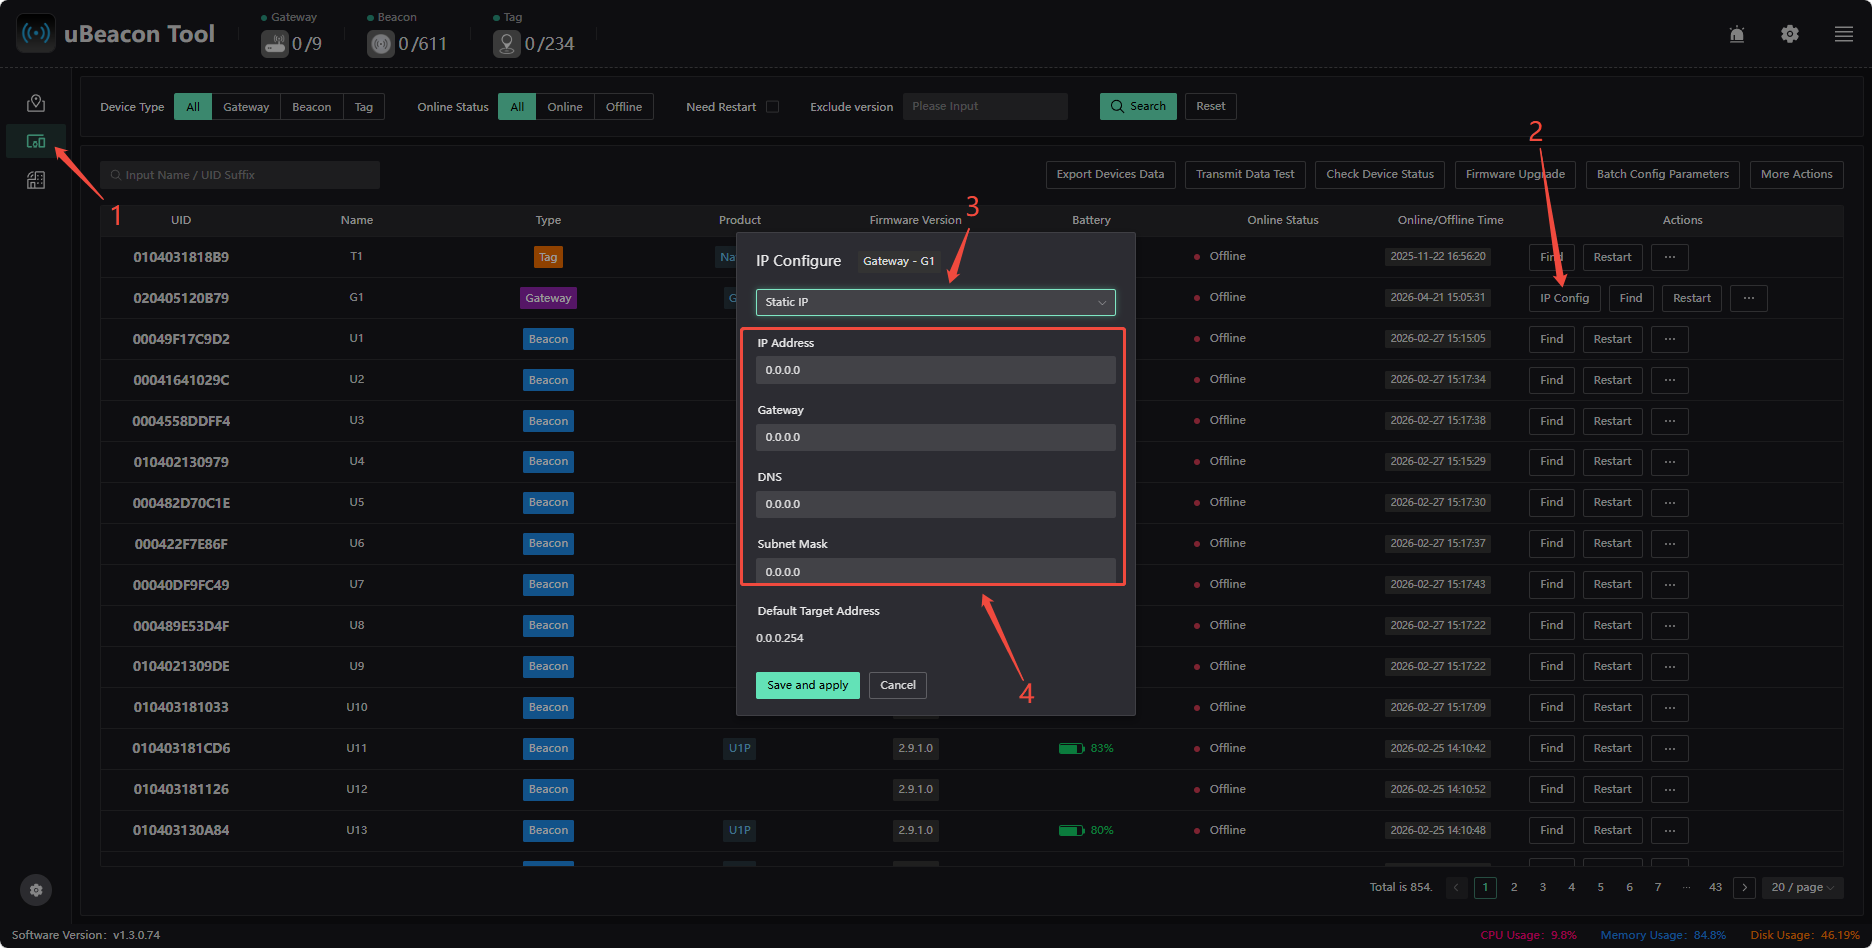Viewport: 1872px width, 948px height.
Task: Click Restart for beacon U12 row
Action: click(x=1613, y=789)
